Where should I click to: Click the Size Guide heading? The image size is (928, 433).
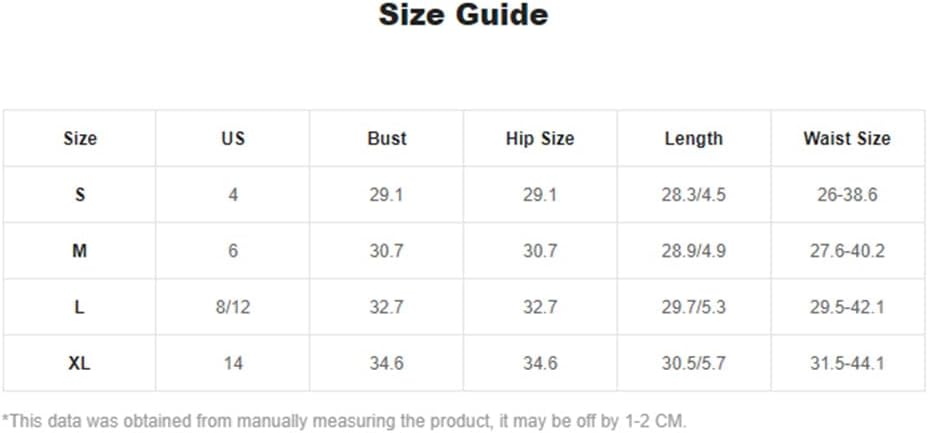pyautogui.click(x=463, y=15)
